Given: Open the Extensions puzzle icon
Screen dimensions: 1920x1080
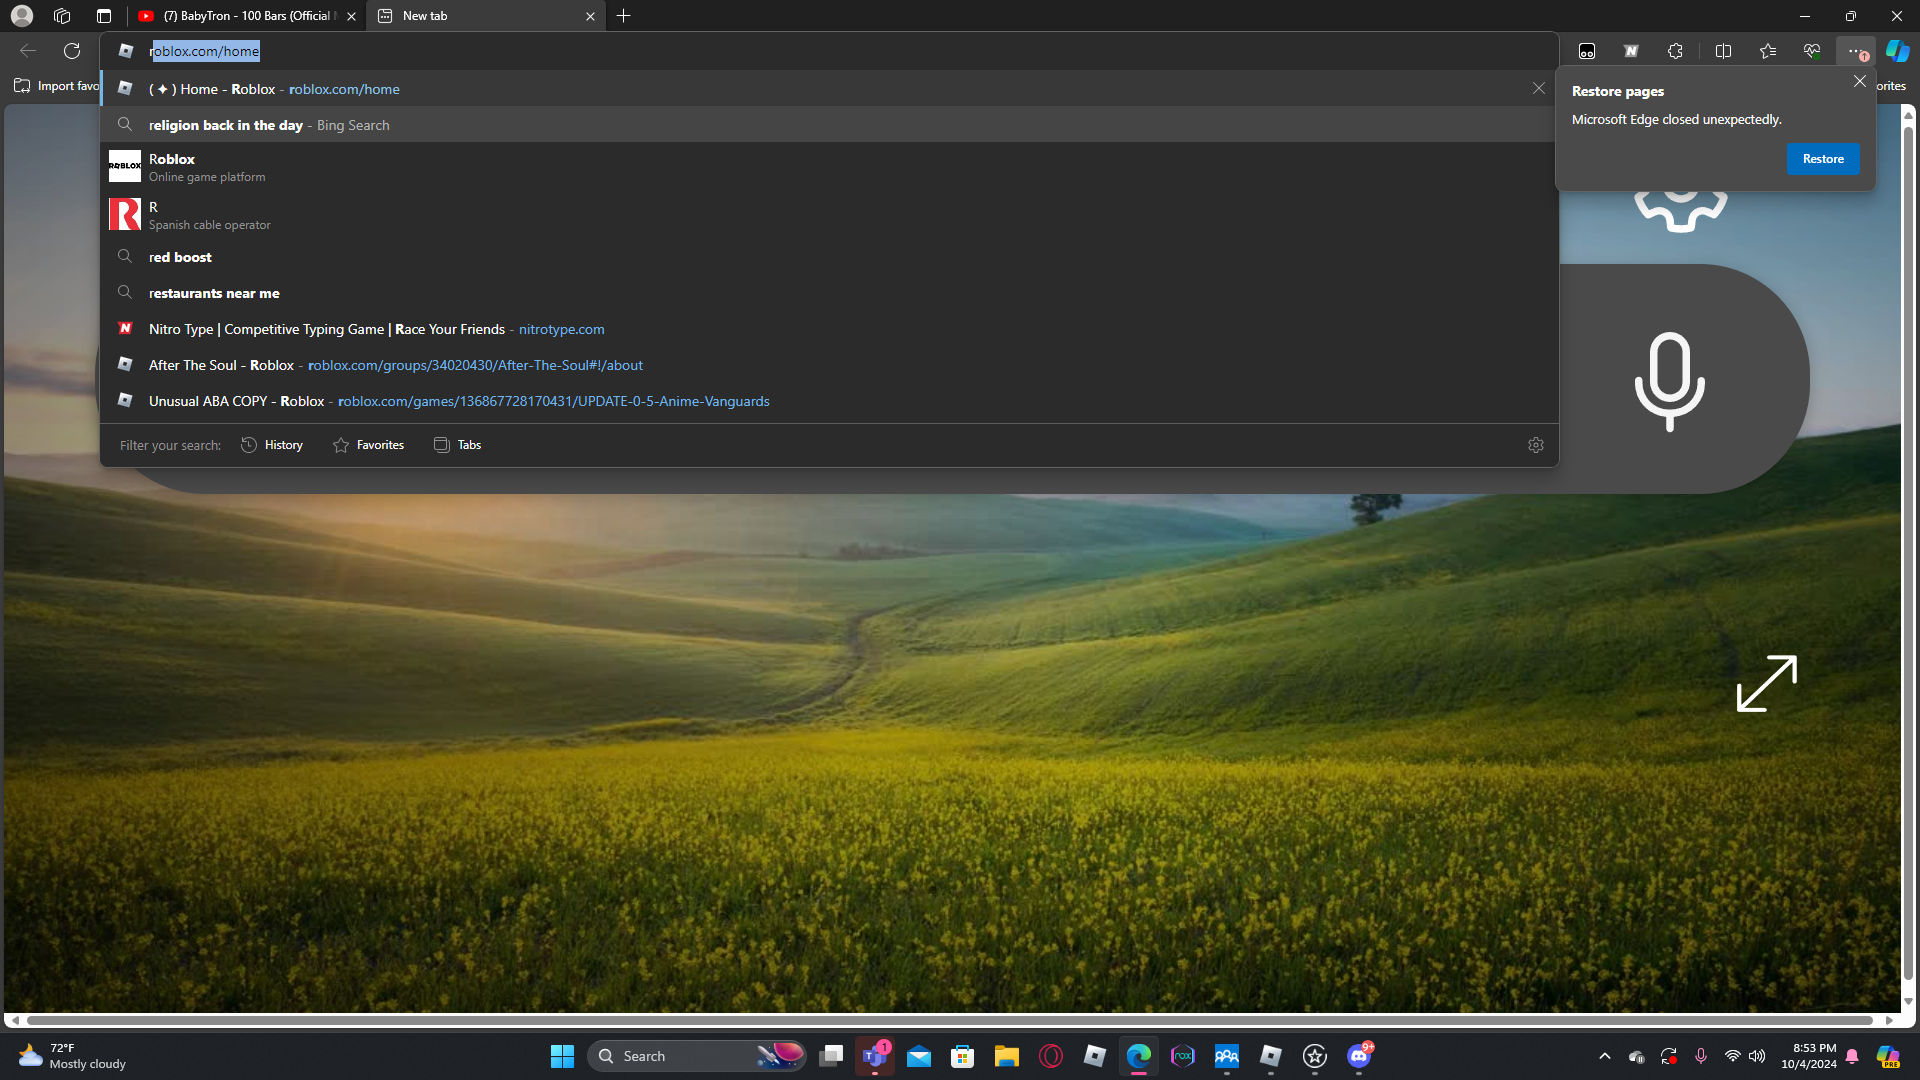Looking at the screenshot, I should click(1675, 51).
